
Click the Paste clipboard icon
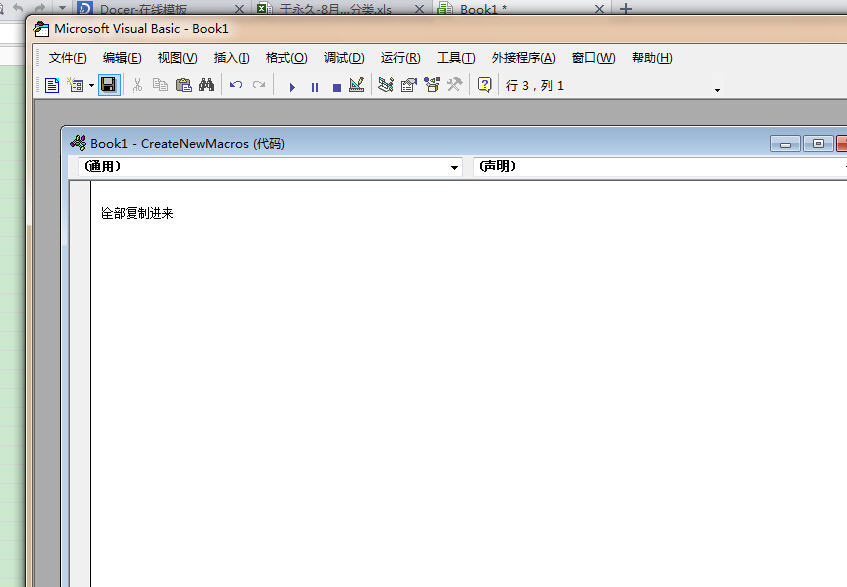coord(183,86)
